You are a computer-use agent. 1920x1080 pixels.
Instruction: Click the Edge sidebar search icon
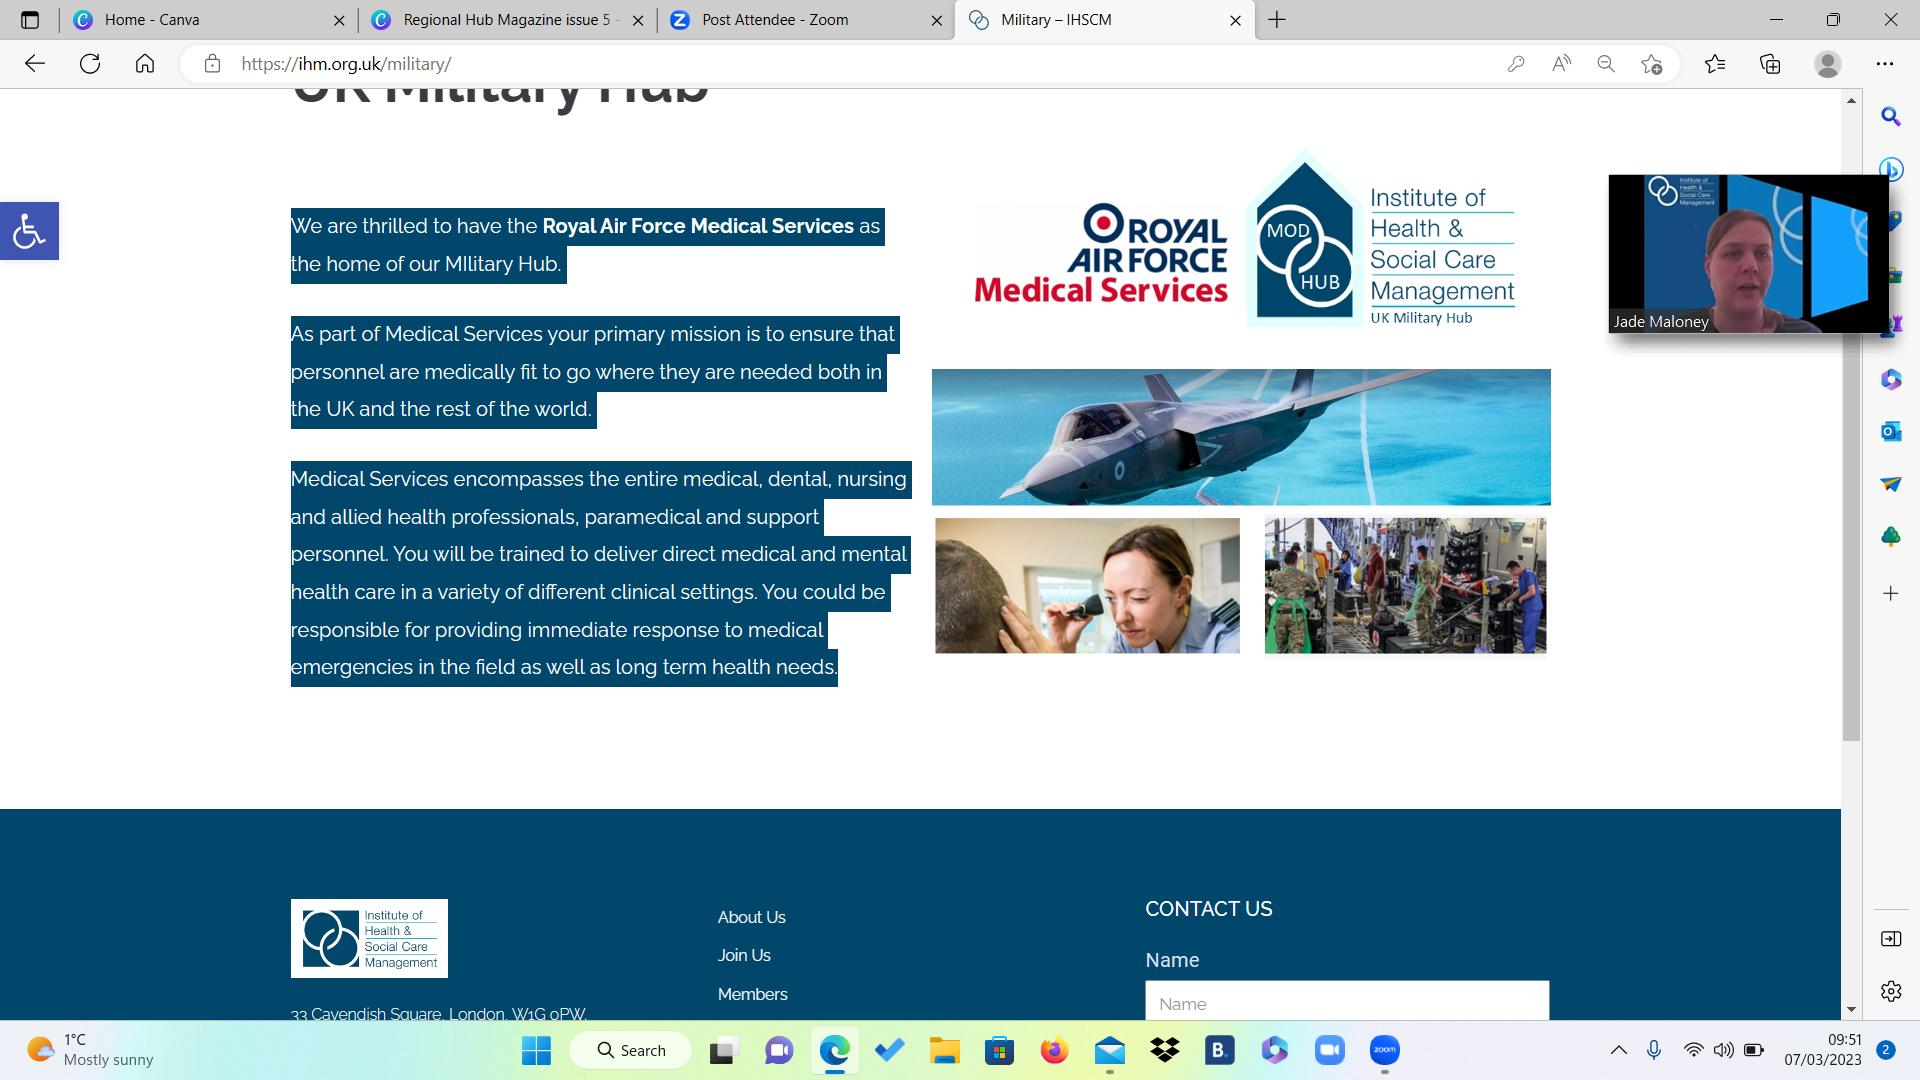point(1890,117)
